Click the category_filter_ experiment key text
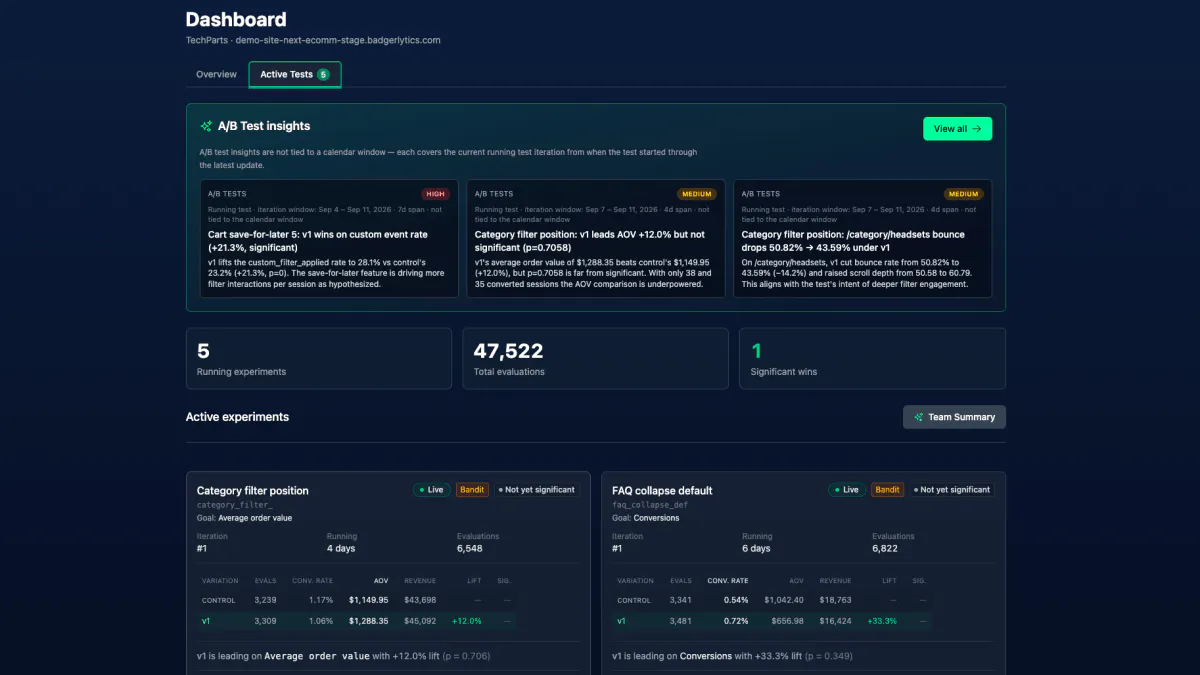This screenshot has height=675, width=1200. [235, 505]
